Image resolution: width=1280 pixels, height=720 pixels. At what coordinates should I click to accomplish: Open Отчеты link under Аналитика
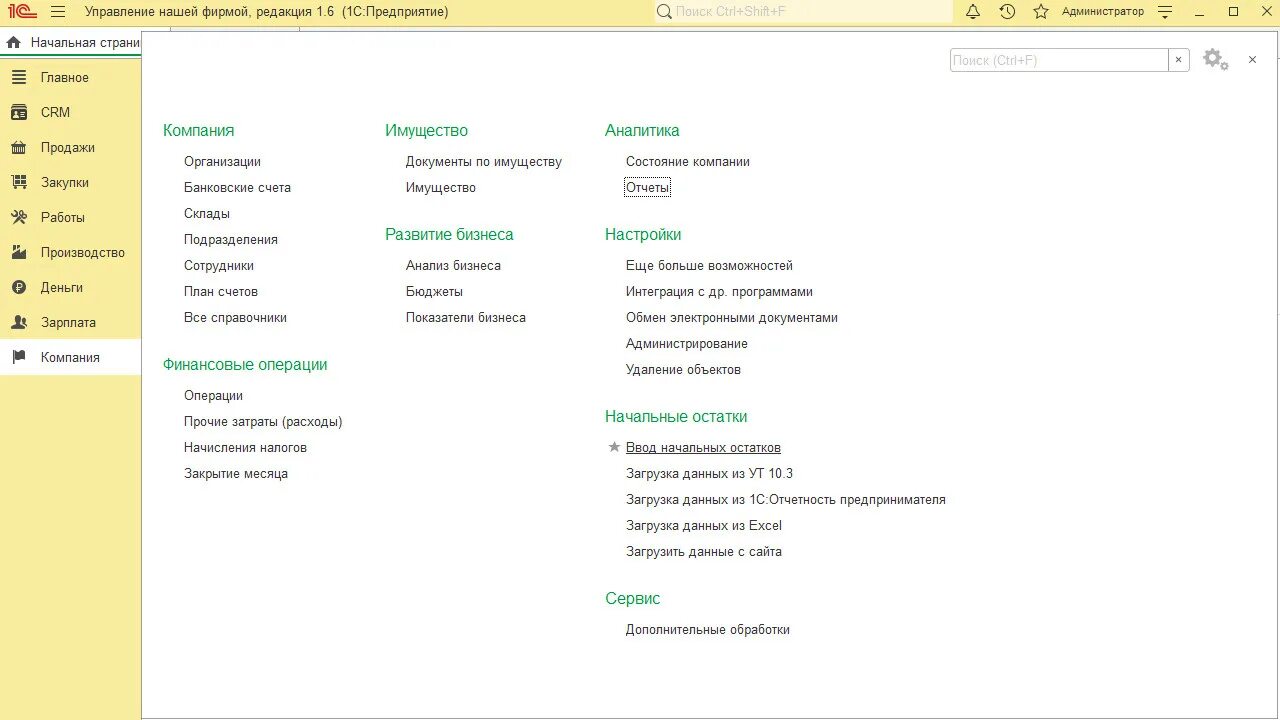point(647,187)
